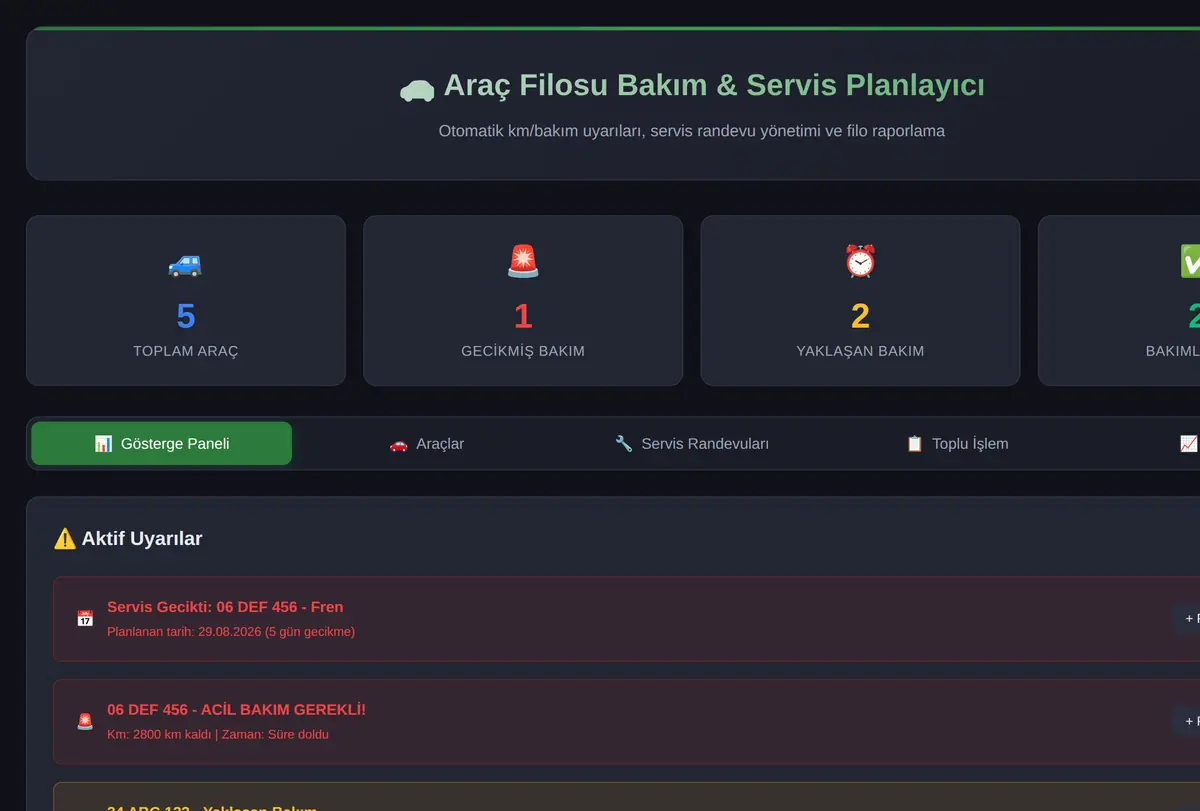Open the Servis Randevuları tab
The image size is (1200, 811).
(x=692, y=443)
